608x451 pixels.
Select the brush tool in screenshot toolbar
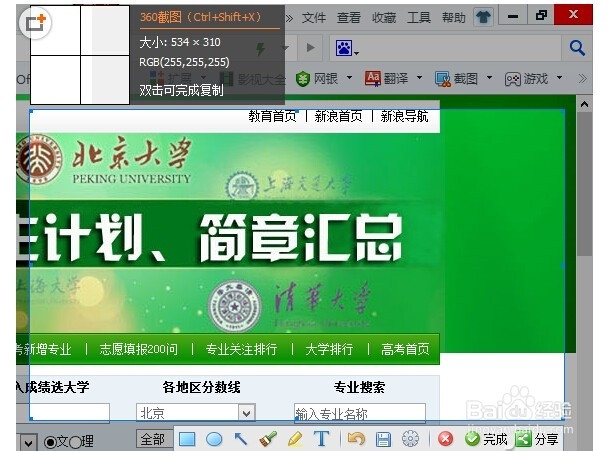click(268, 439)
